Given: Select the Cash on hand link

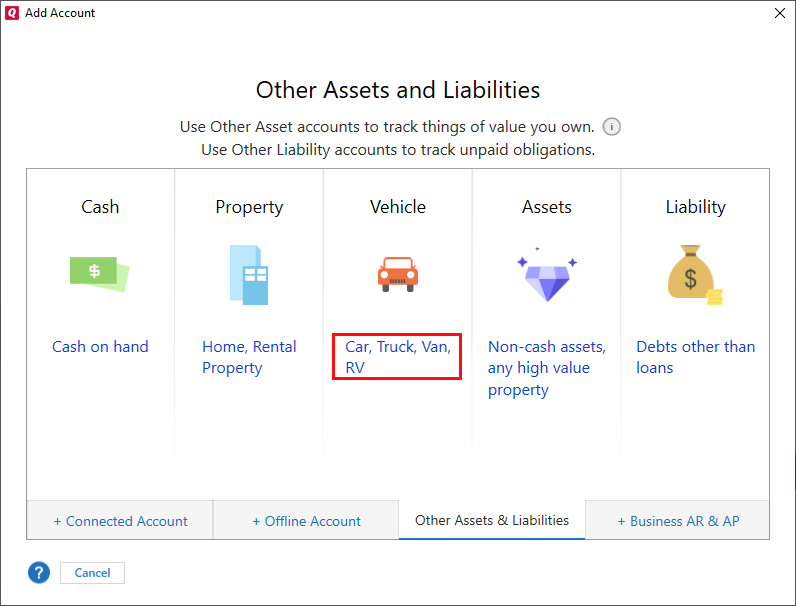Looking at the screenshot, I should [100, 347].
